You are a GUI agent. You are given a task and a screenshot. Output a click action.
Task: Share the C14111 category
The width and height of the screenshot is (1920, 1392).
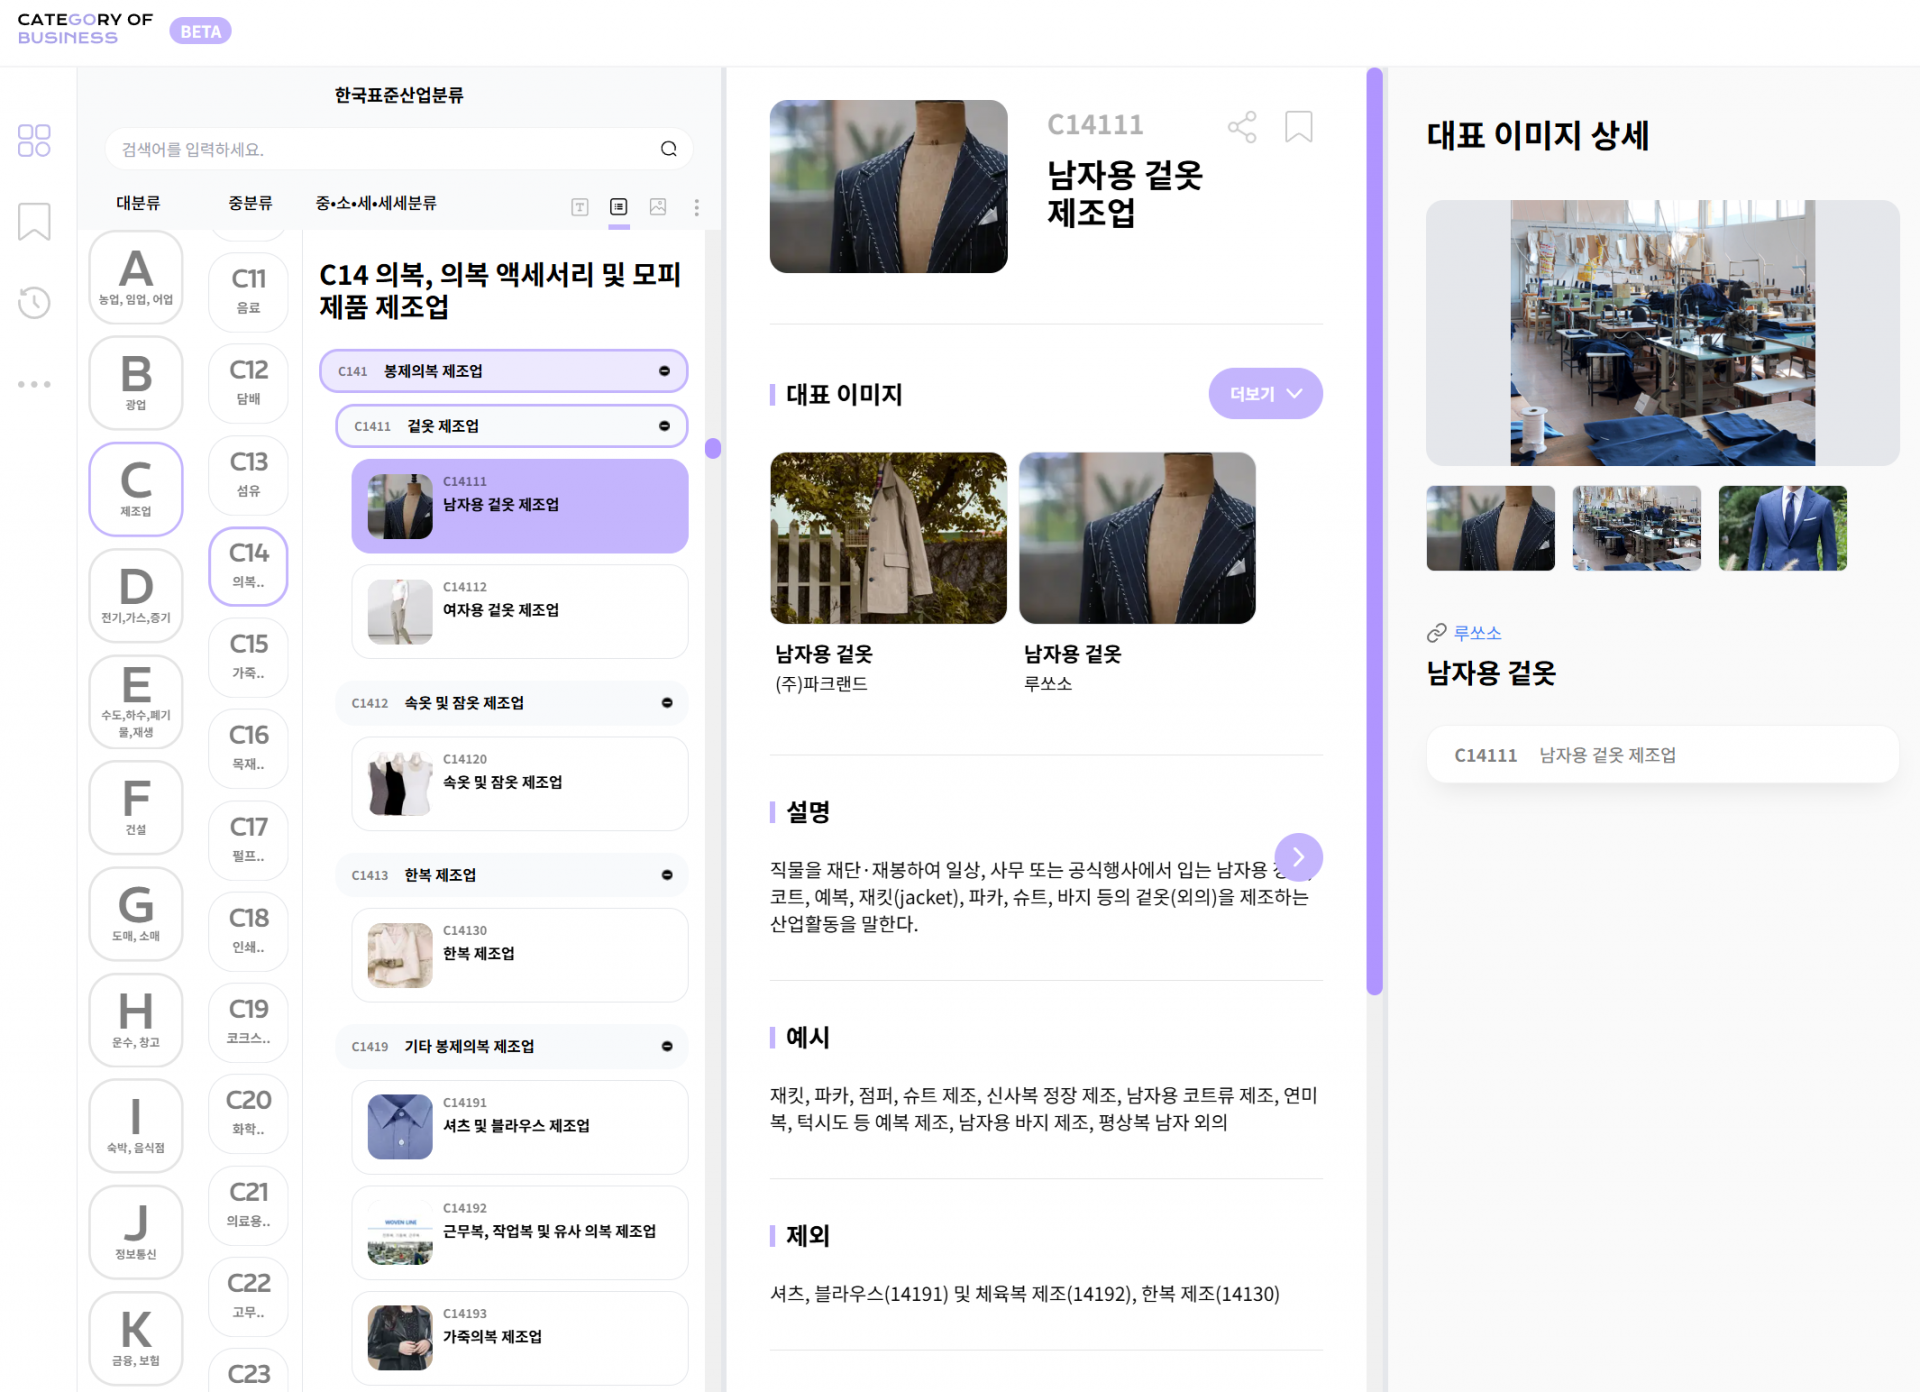click(x=1241, y=127)
